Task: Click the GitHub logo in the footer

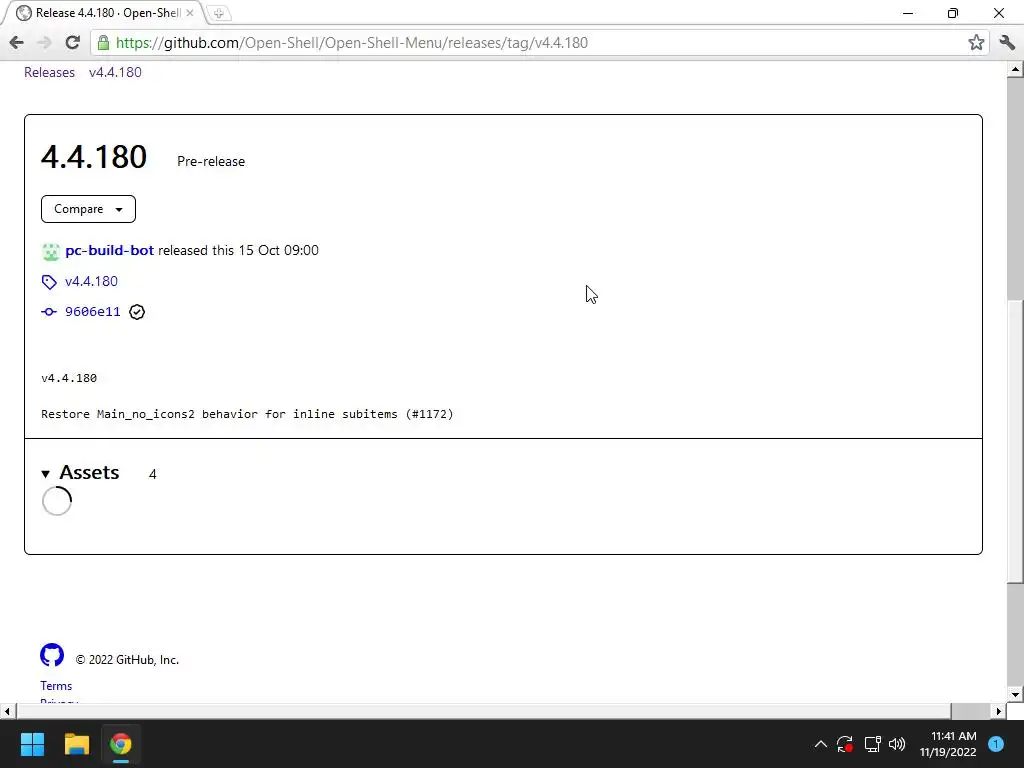Action: pos(52,655)
